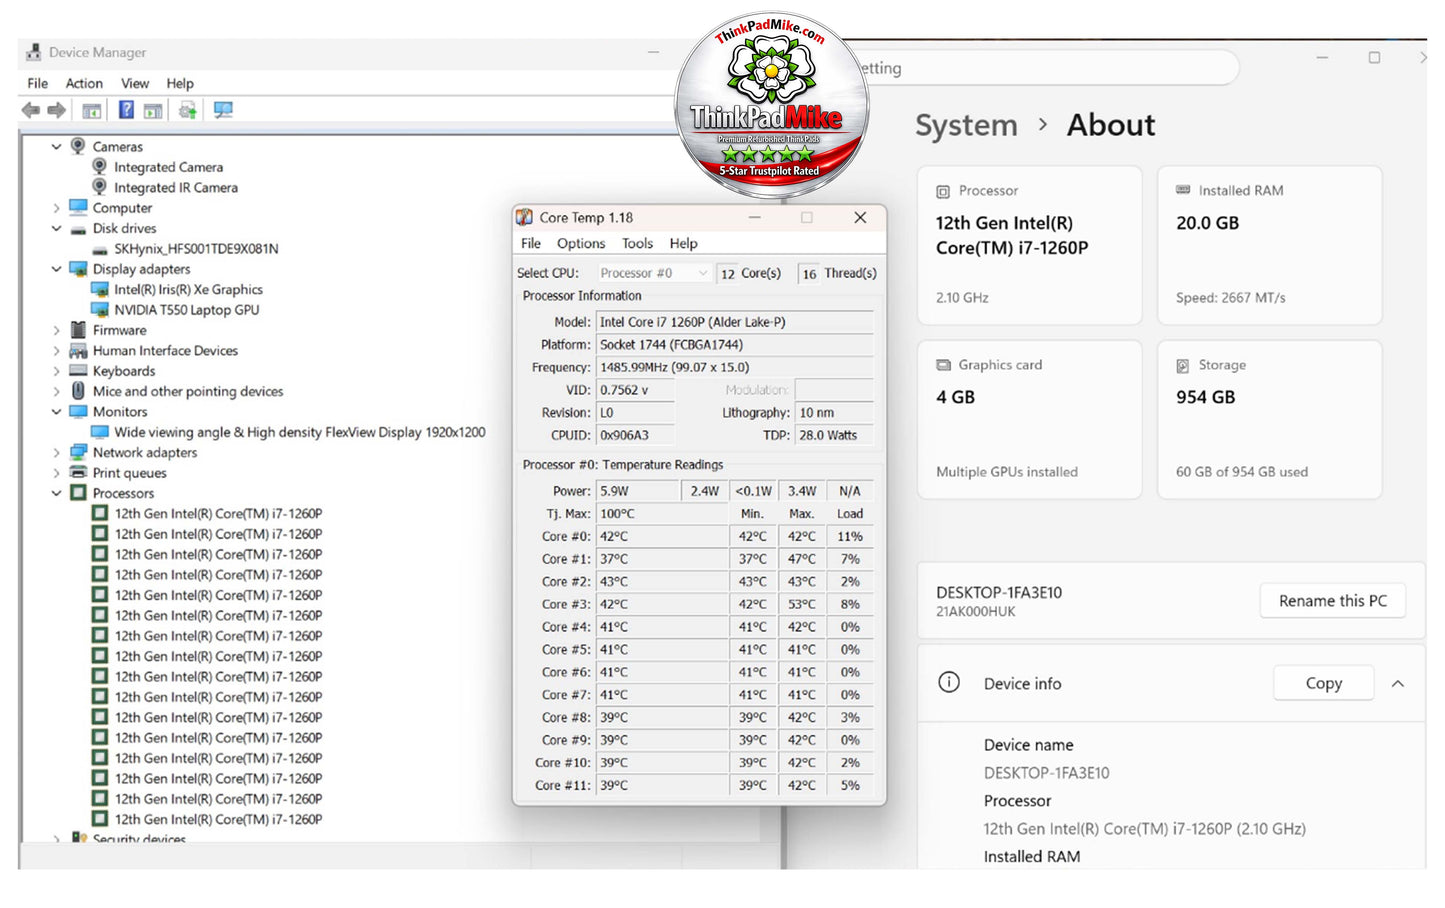Click the Device Manager title bar icon
The image size is (1445, 908).
pyautogui.click(x=33, y=52)
